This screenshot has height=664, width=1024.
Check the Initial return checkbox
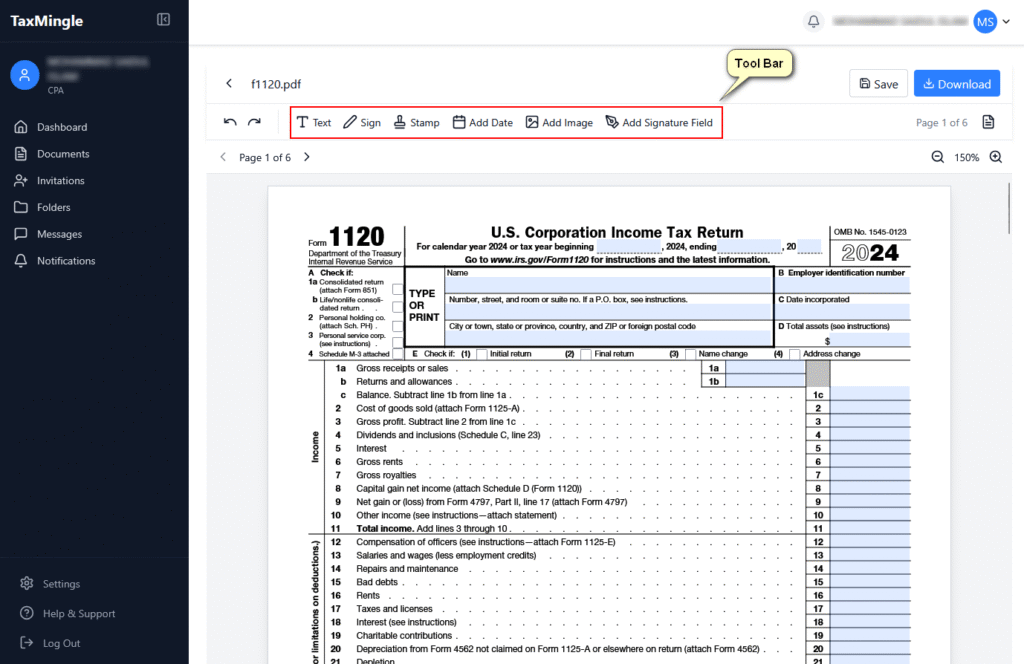tap(482, 354)
